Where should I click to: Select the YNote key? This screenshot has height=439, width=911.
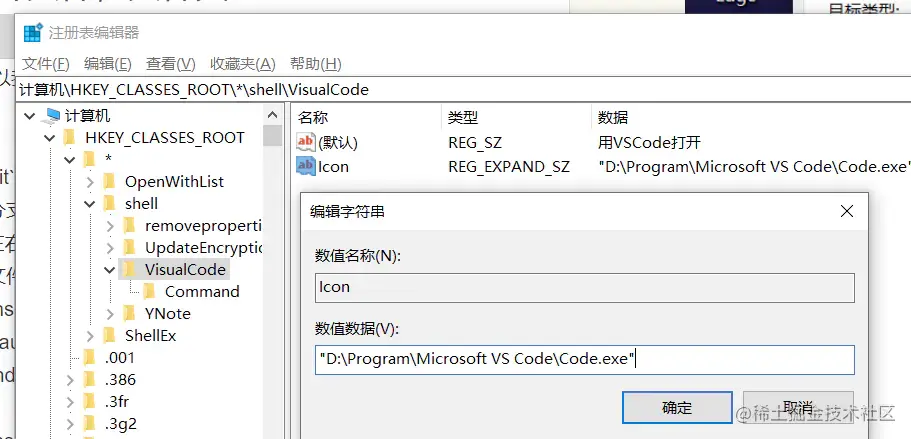pos(168,314)
